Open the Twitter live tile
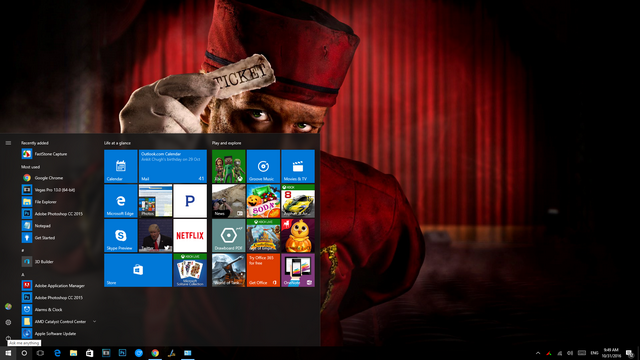This screenshot has width=640, height=360. [x=155, y=236]
